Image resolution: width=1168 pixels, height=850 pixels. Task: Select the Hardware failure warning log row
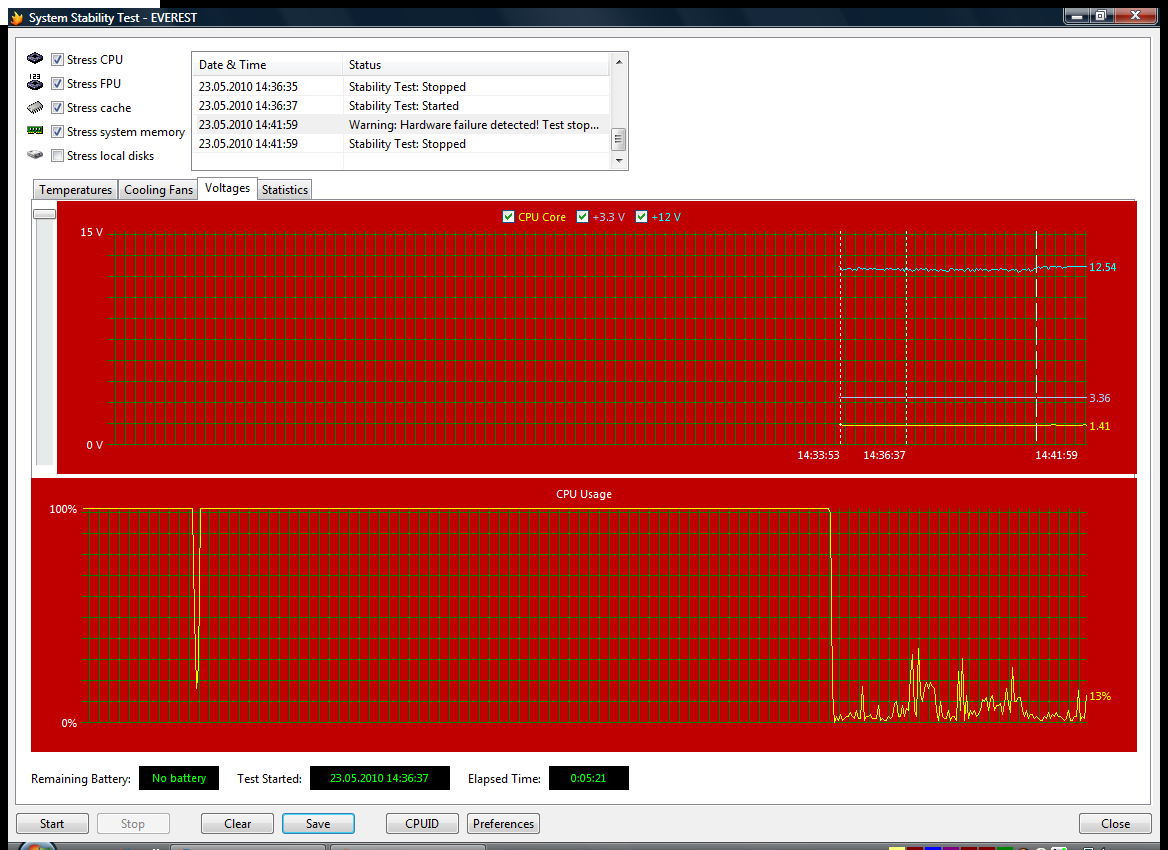click(x=401, y=125)
